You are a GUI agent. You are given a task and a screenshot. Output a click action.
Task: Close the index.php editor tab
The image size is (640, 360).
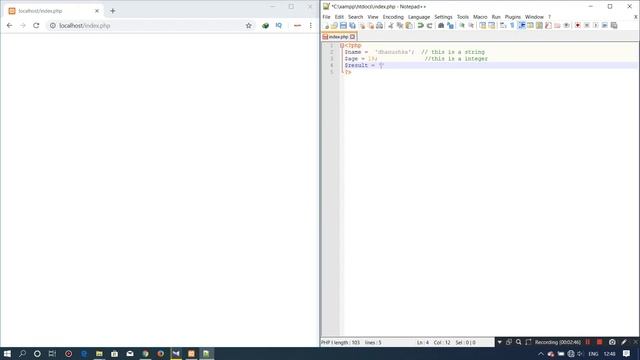coord(353,37)
